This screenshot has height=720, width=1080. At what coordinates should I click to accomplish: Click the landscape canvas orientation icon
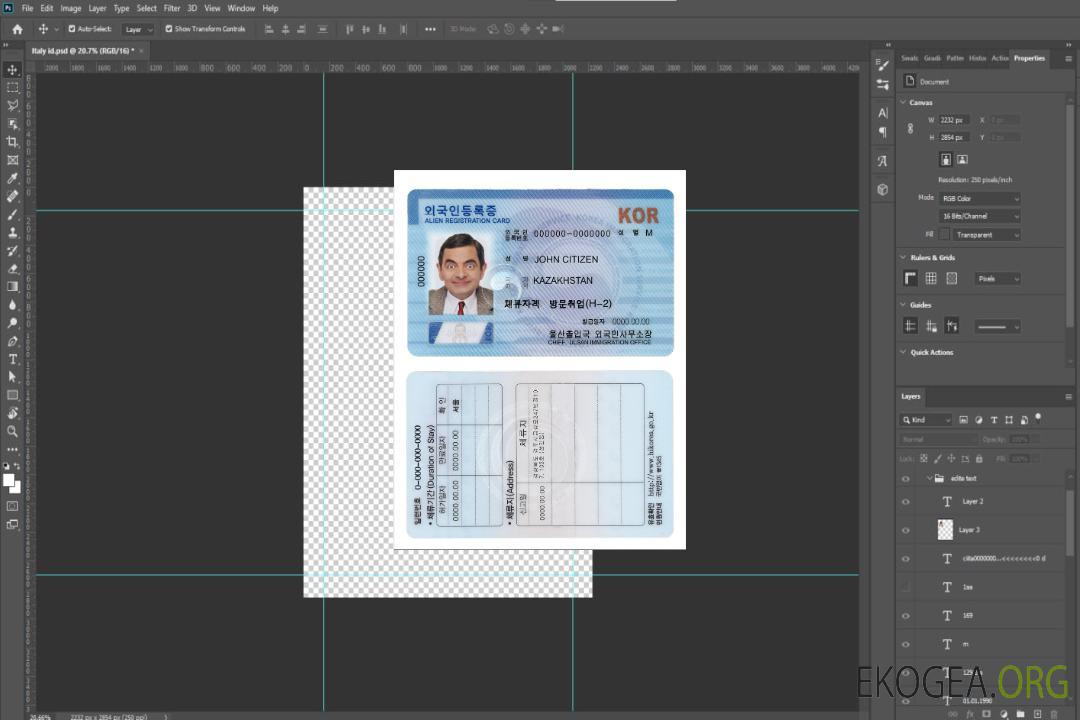(962, 159)
